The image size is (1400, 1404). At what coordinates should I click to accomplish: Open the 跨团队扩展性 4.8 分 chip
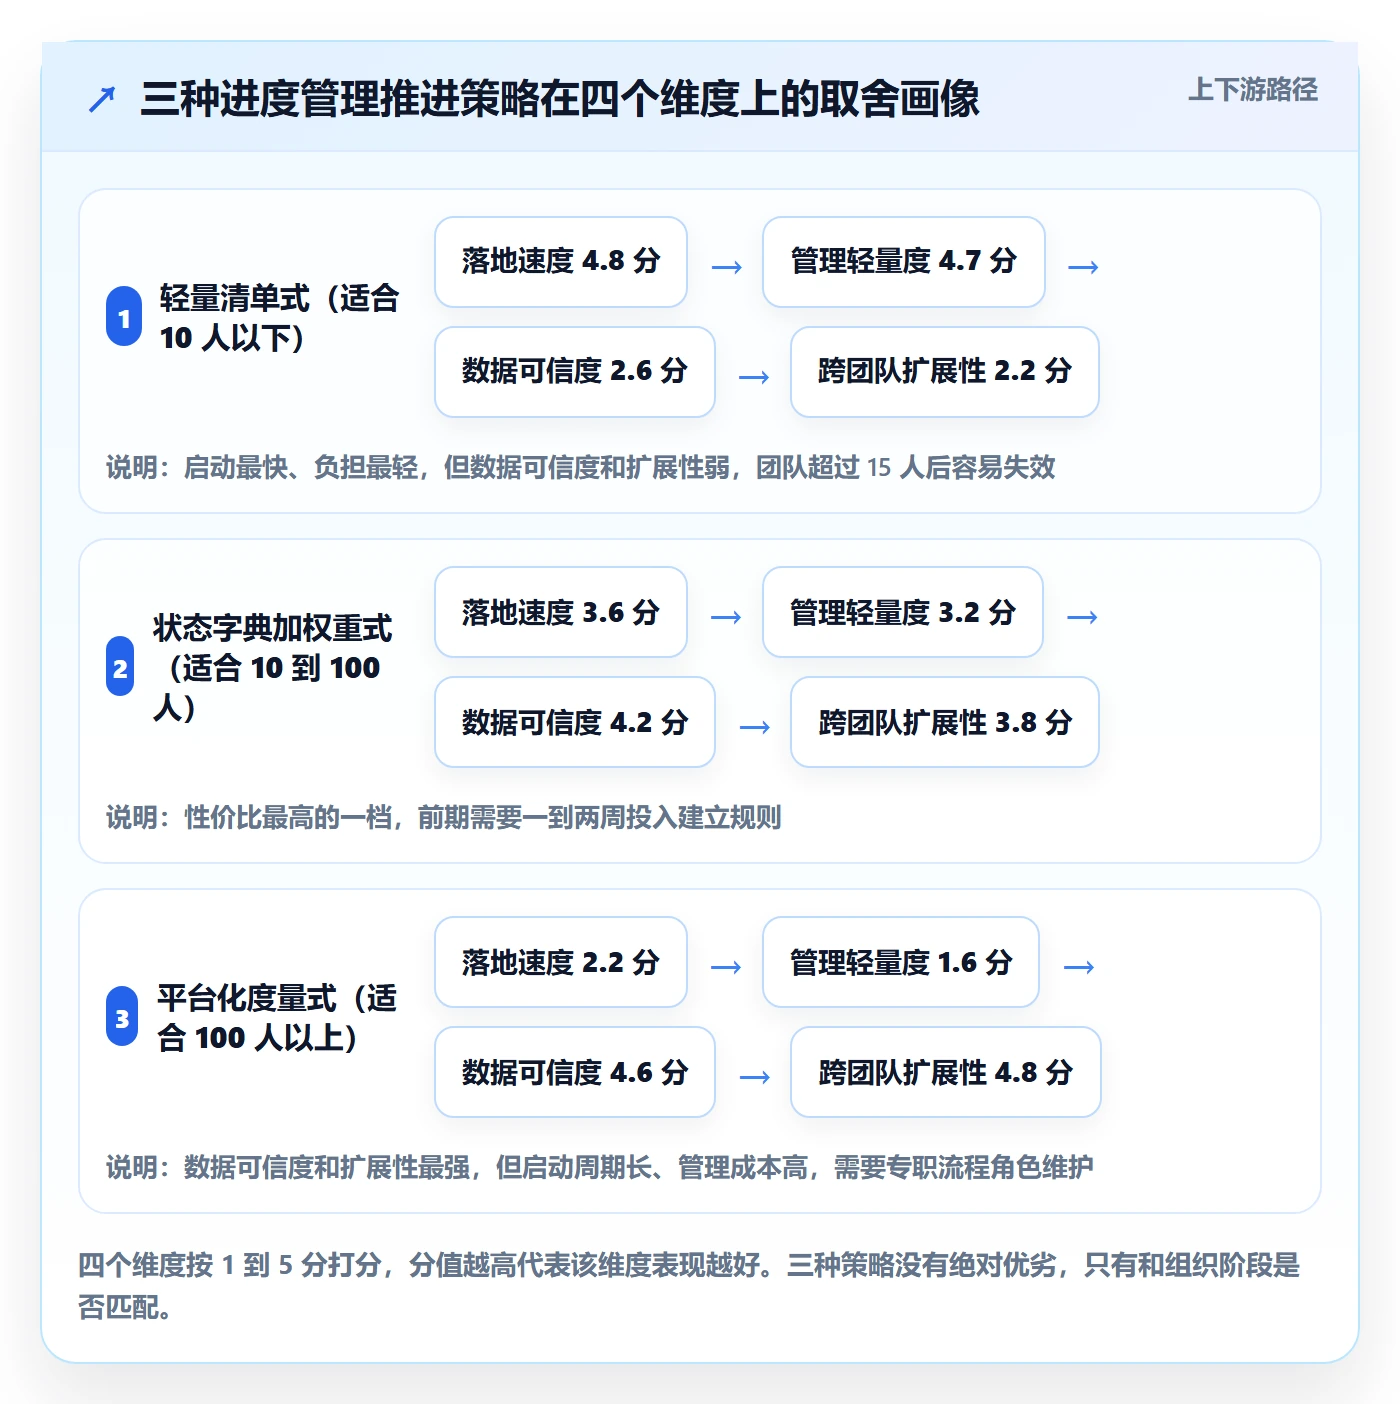(x=946, y=1072)
